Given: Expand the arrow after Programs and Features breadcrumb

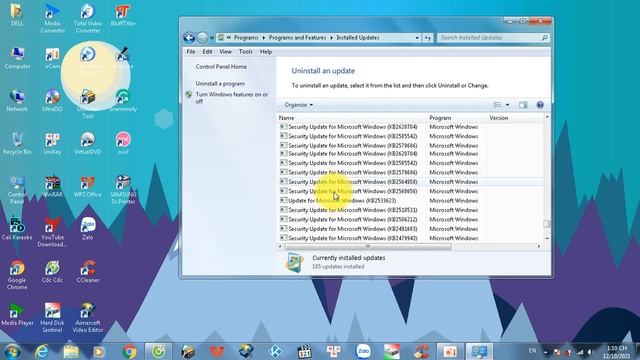Looking at the screenshot, I should pyautogui.click(x=331, y=38).
